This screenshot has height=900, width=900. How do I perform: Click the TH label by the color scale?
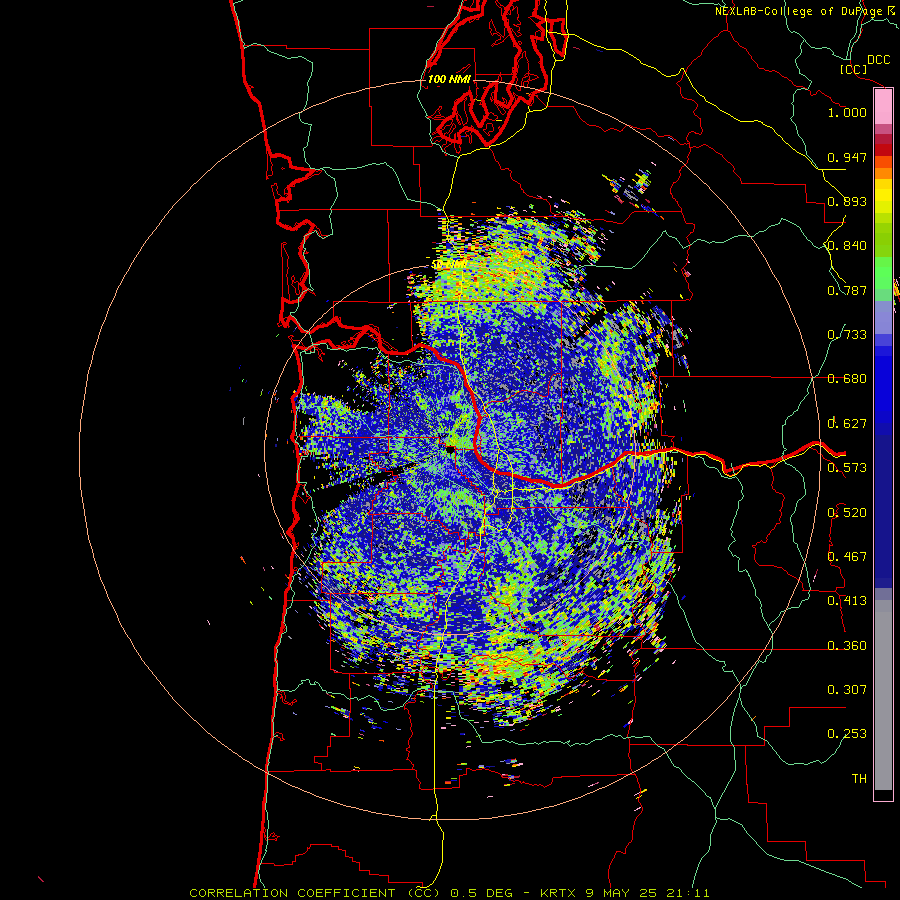(x=859, y=779)
